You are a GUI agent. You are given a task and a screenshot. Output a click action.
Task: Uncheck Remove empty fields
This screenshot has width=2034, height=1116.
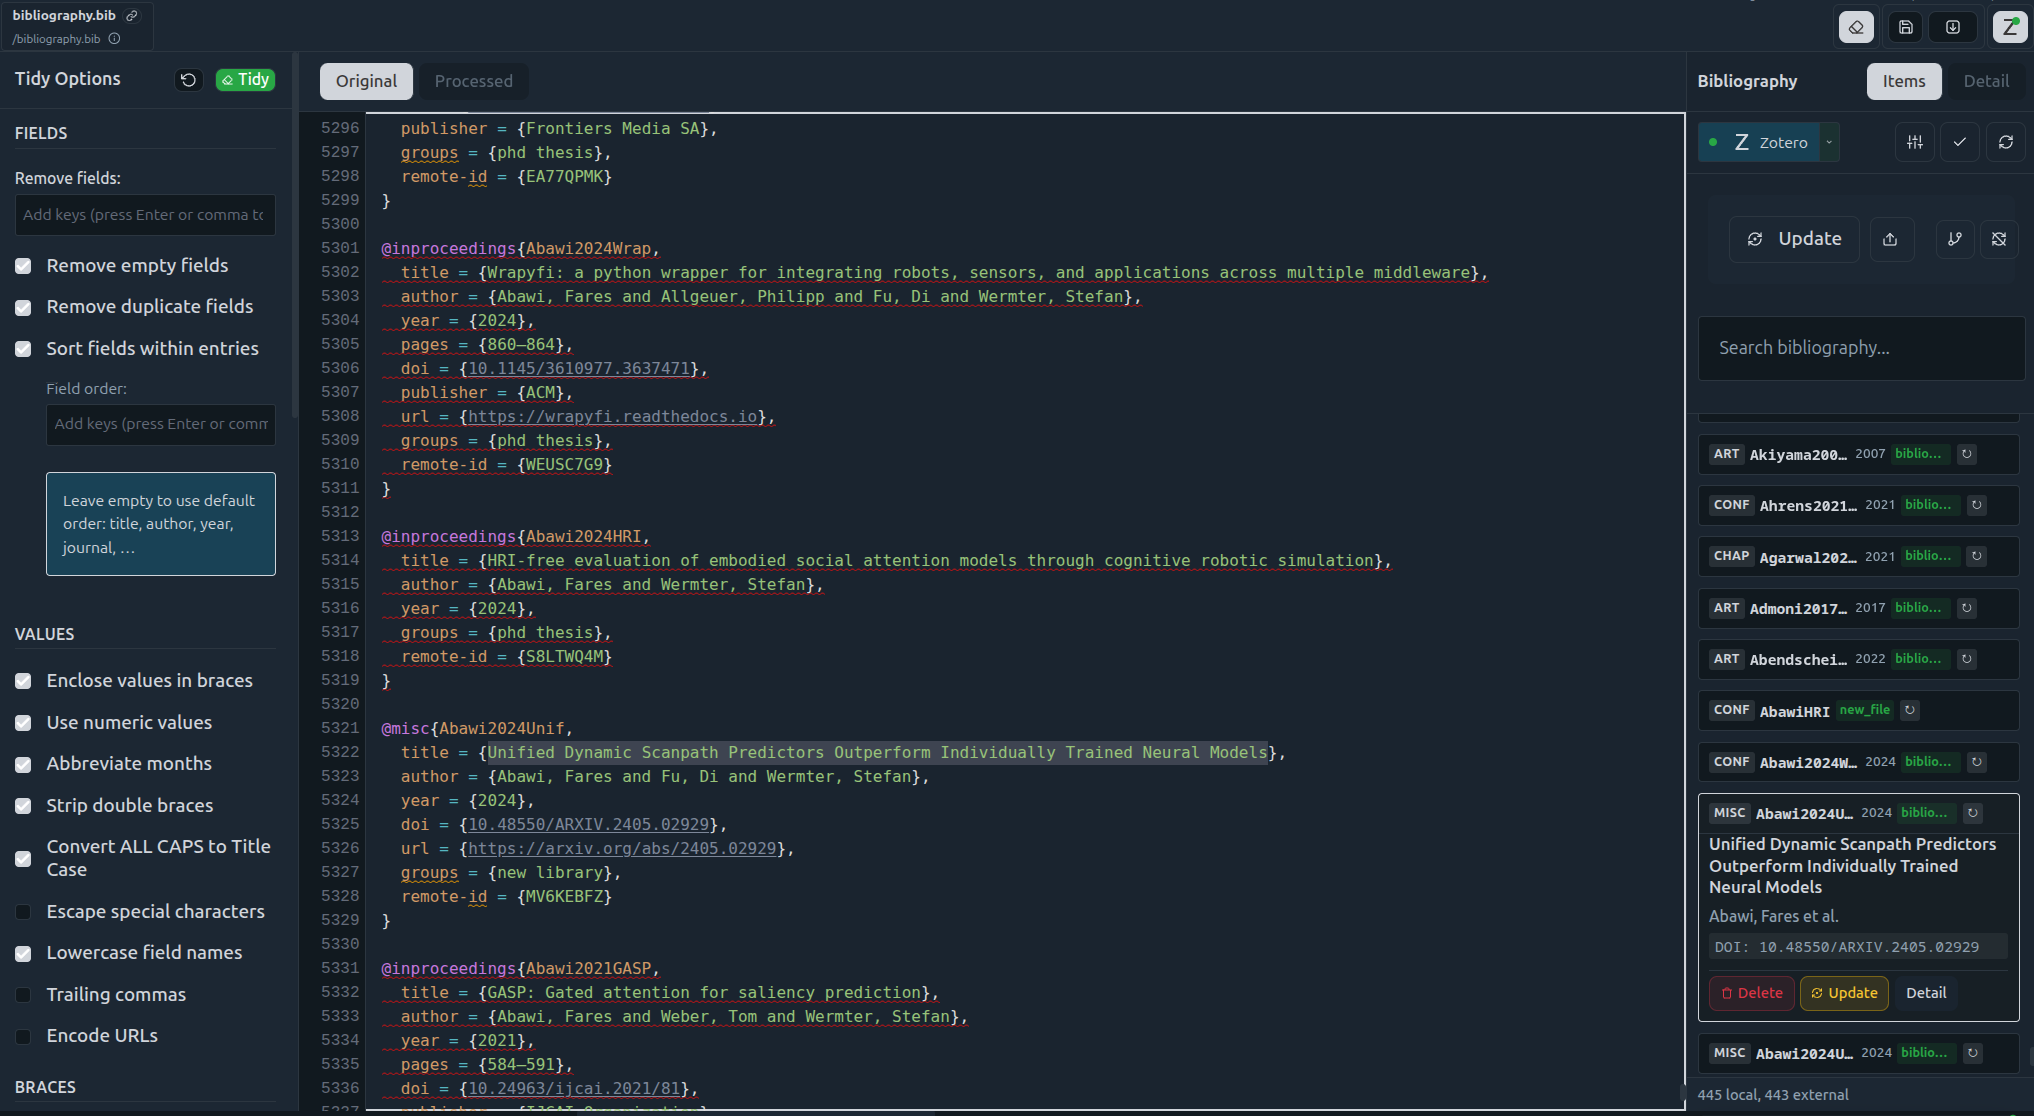23,266
